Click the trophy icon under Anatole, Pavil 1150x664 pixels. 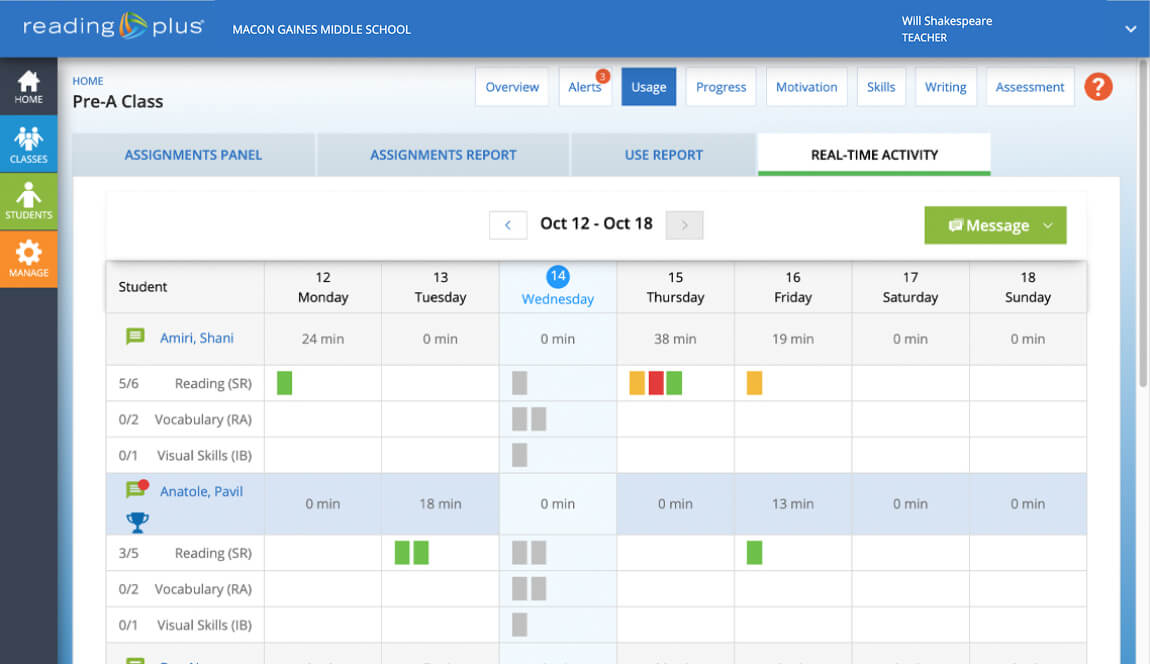(x=137, y=521)
